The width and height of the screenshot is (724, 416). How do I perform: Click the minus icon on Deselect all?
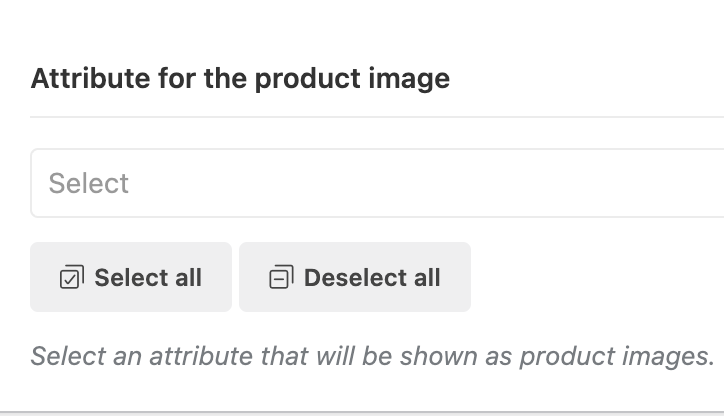280,278
